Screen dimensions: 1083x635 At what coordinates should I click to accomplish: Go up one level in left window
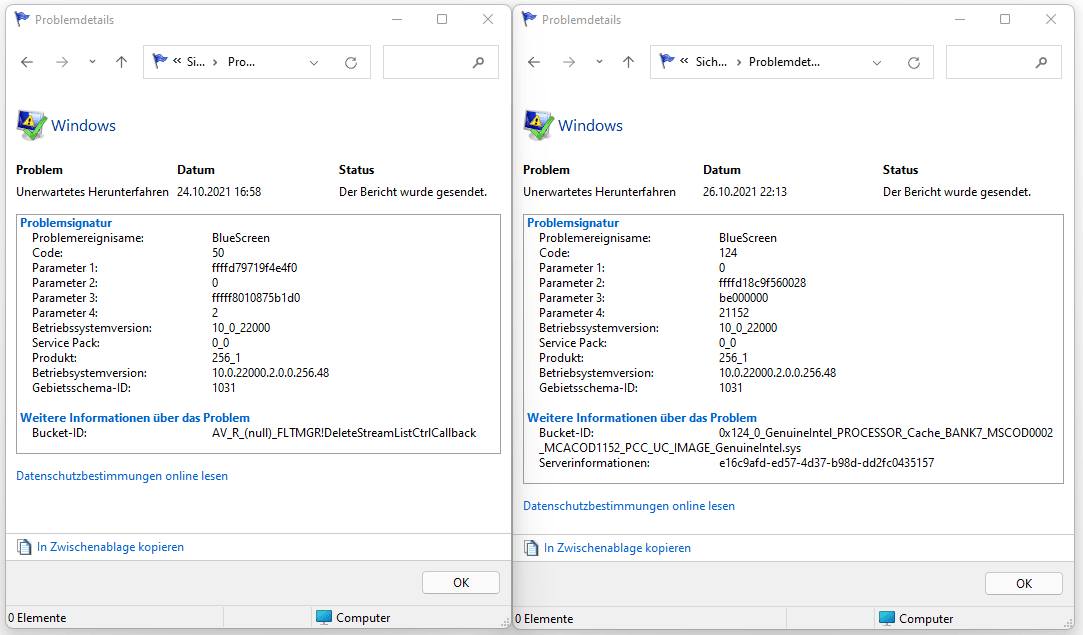(x=122, y=62)
